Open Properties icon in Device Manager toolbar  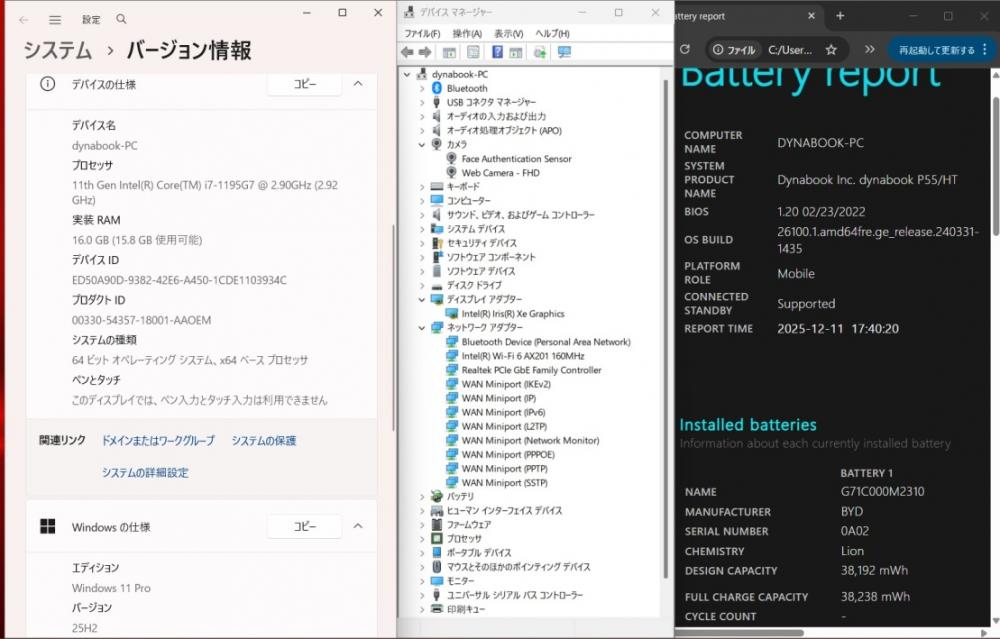tap(473, 52)
